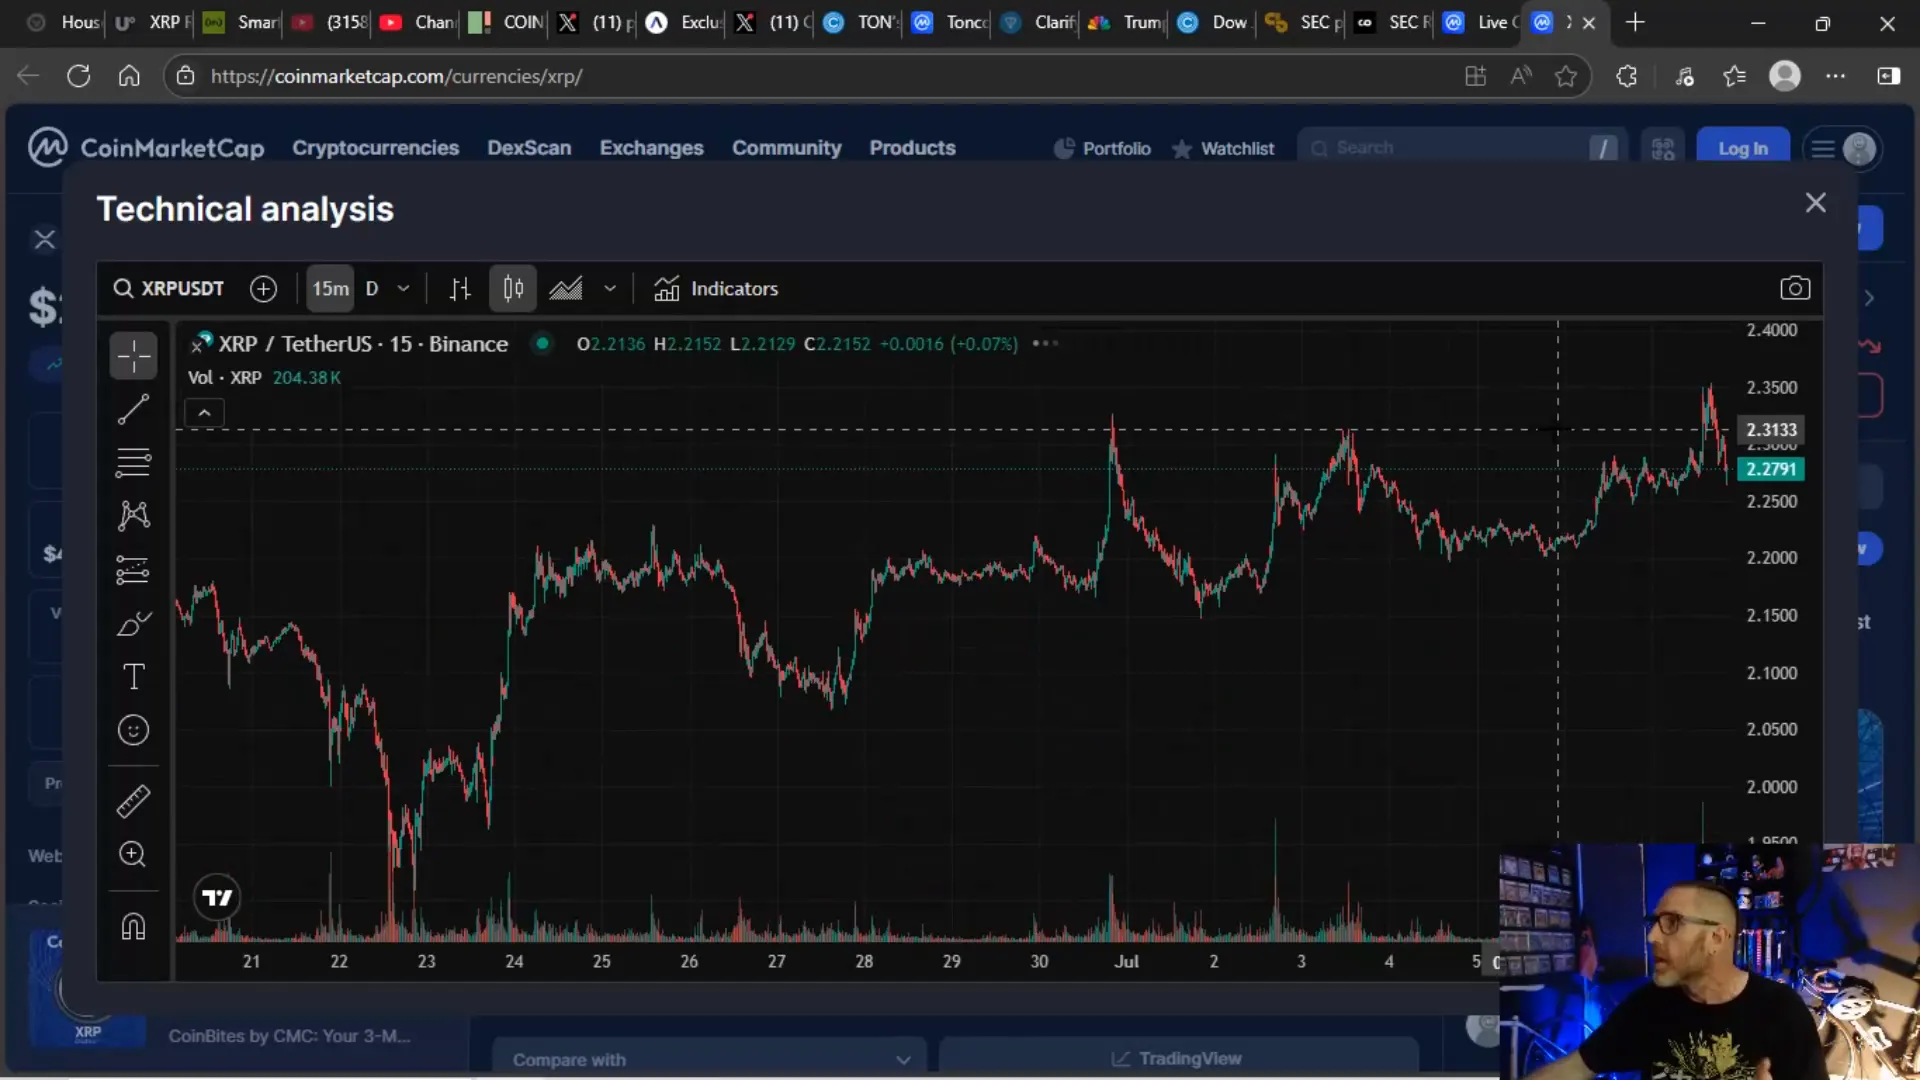Open CoinBites by CMC article link
Screen dimensions: 1920x1080
289,1036
